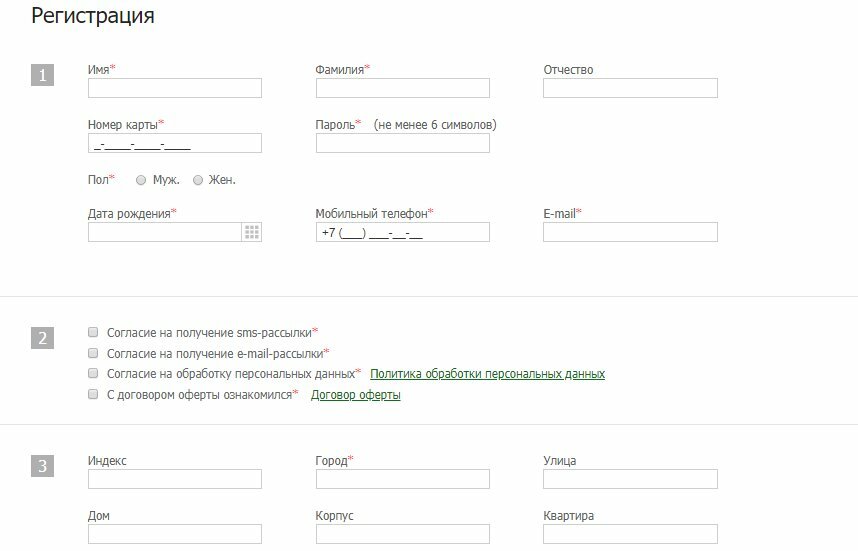Click the Имя input field

pos(175,88)
